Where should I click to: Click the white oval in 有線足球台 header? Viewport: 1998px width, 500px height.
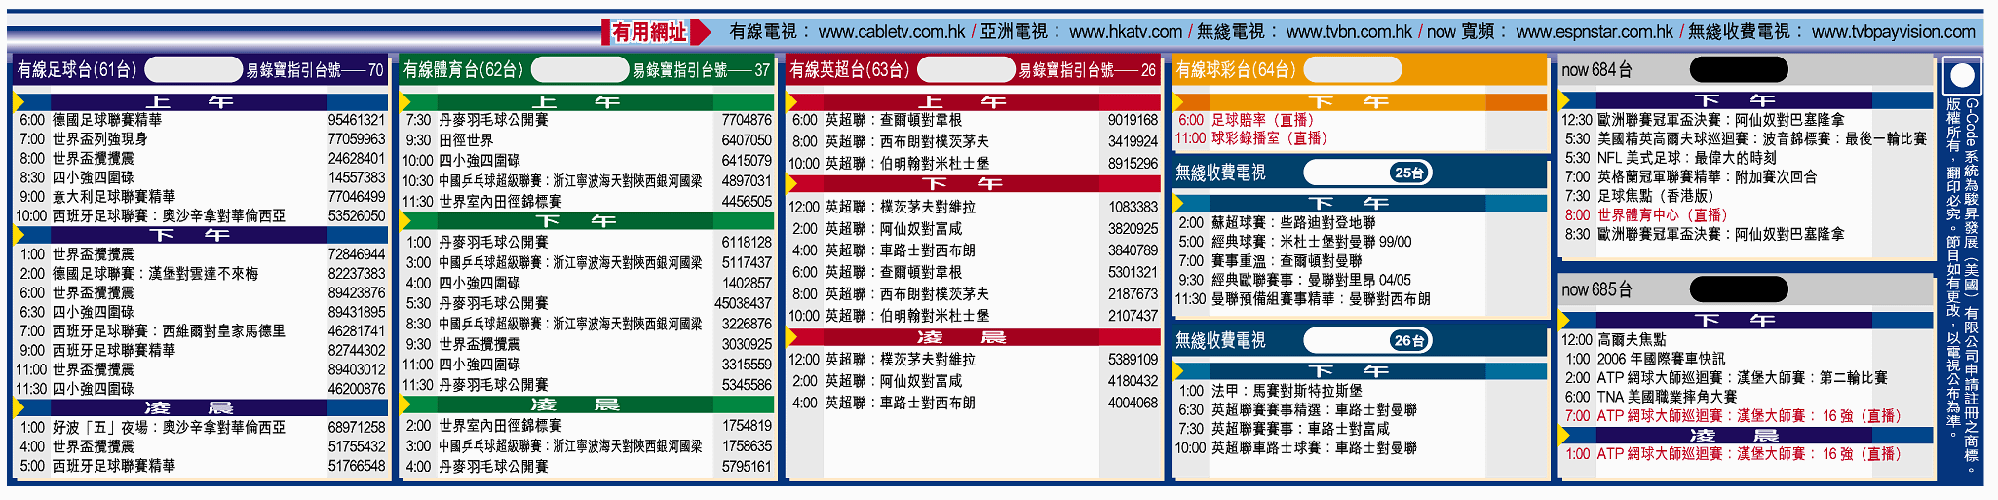coord(194,70)
